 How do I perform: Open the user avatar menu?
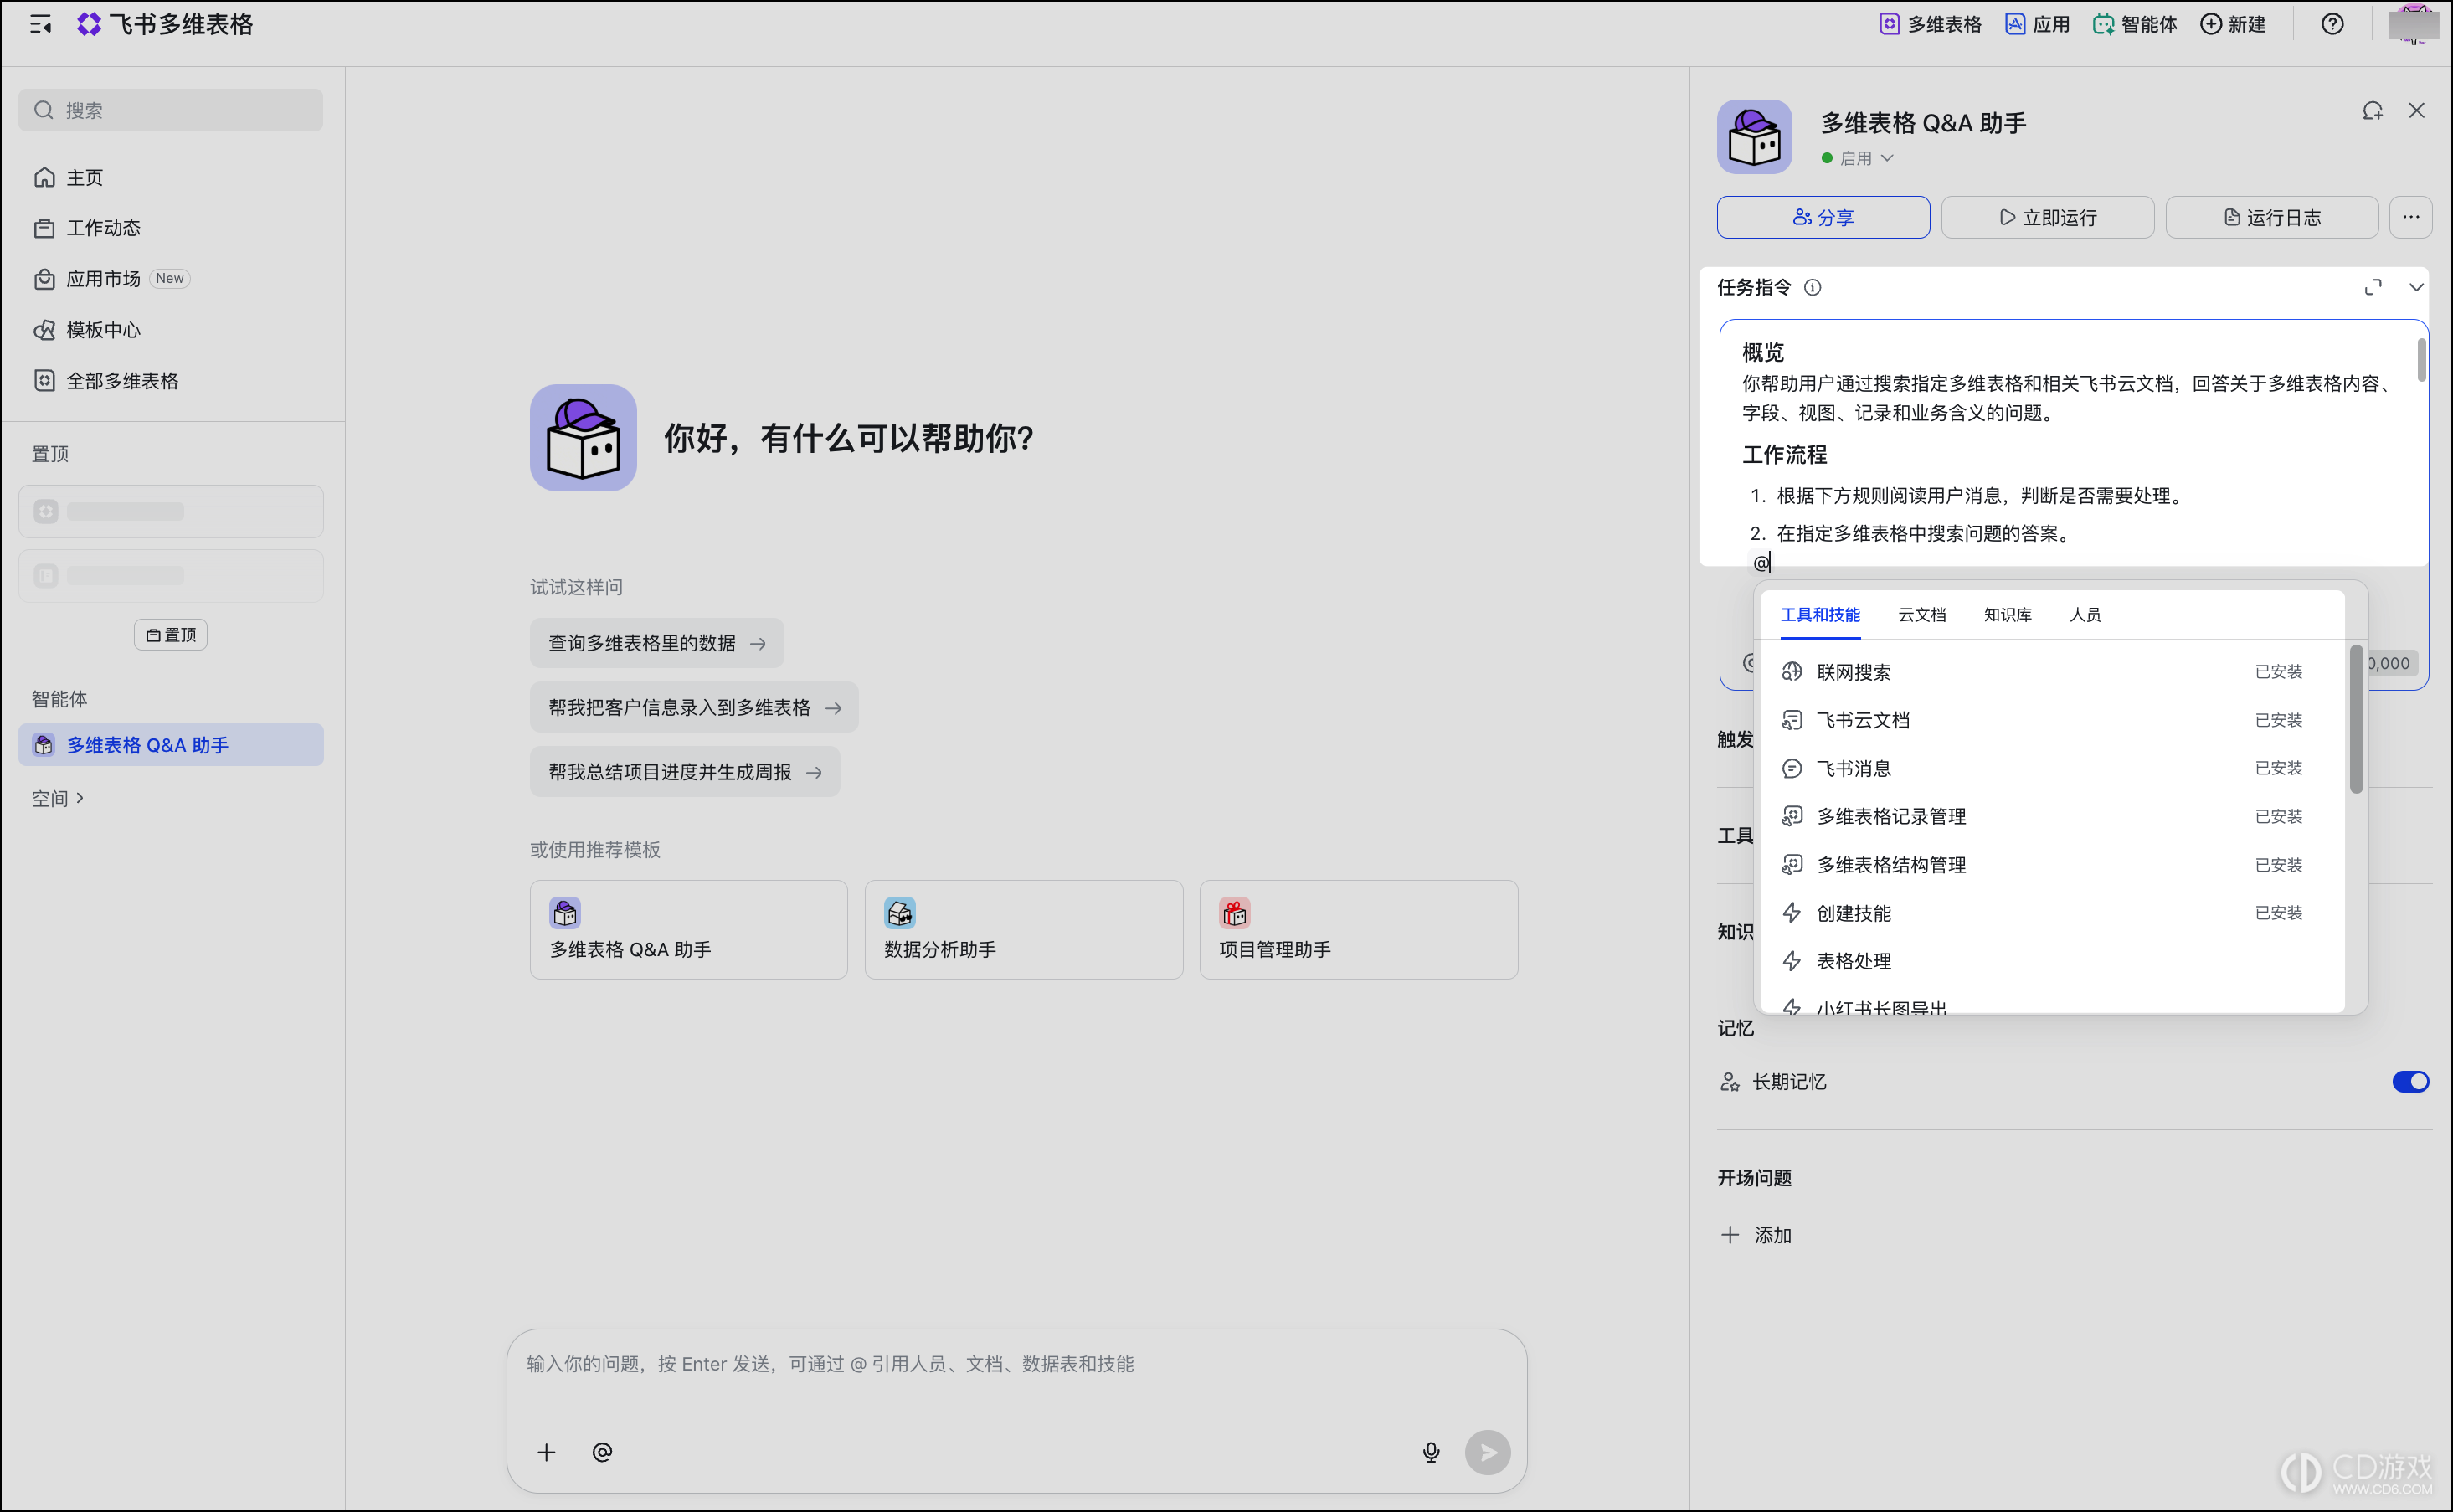[2412, 24]
